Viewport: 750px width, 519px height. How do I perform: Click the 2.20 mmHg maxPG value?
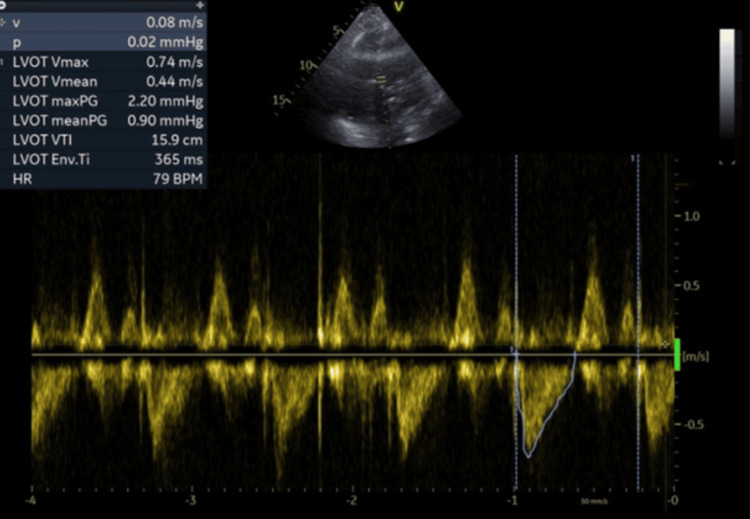[165, 101]
